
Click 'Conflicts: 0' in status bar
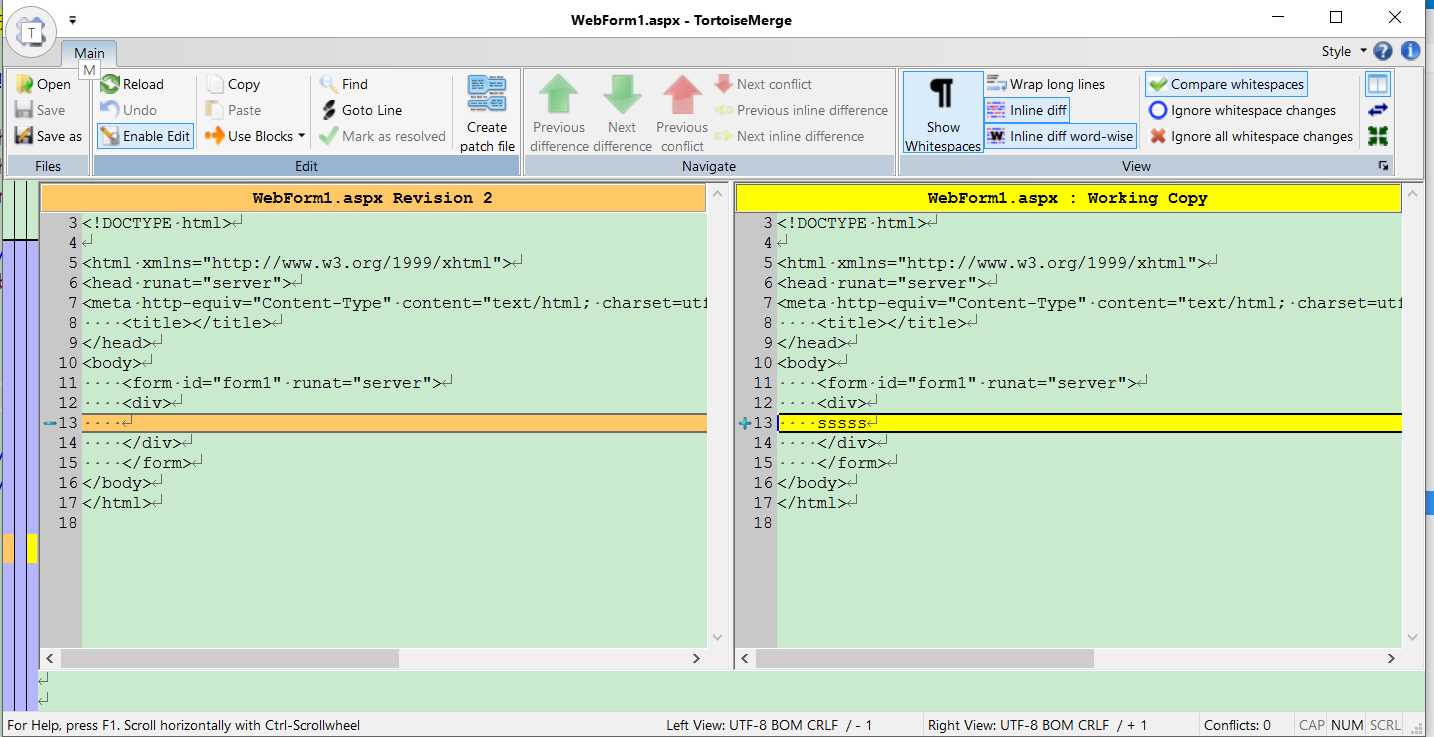coord(1237,725)
